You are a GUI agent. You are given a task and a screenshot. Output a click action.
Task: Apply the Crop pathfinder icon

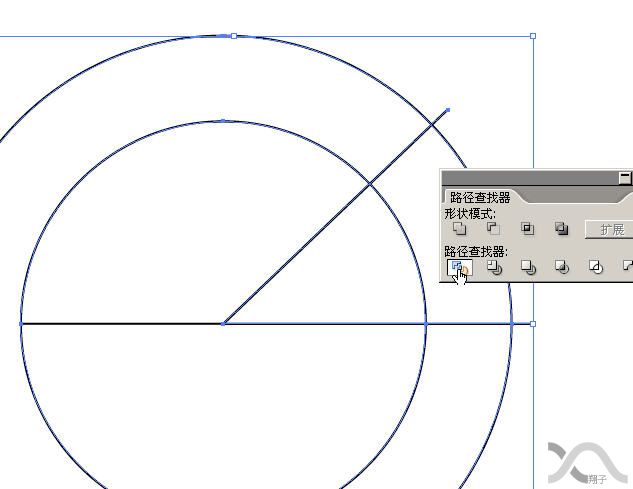pos(562,267)
